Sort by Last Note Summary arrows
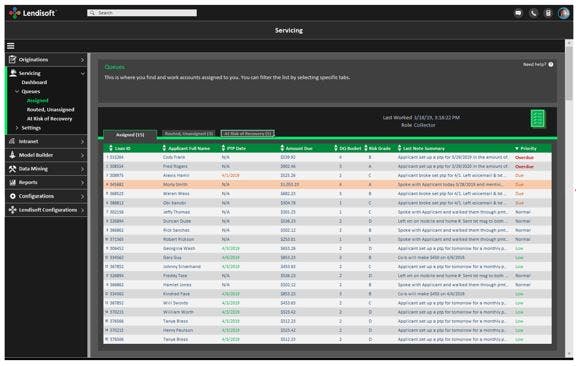The width and height of the screenshot is (580, 366). click(x=399, y=148)
